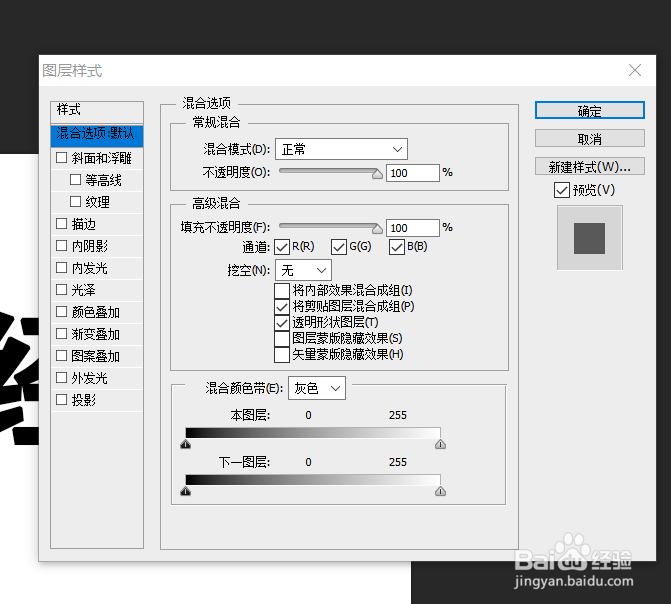This screenshot has height=604, width=671.
Task: Enable the 纹理 checkbox
Action: (x=75, y=201)
